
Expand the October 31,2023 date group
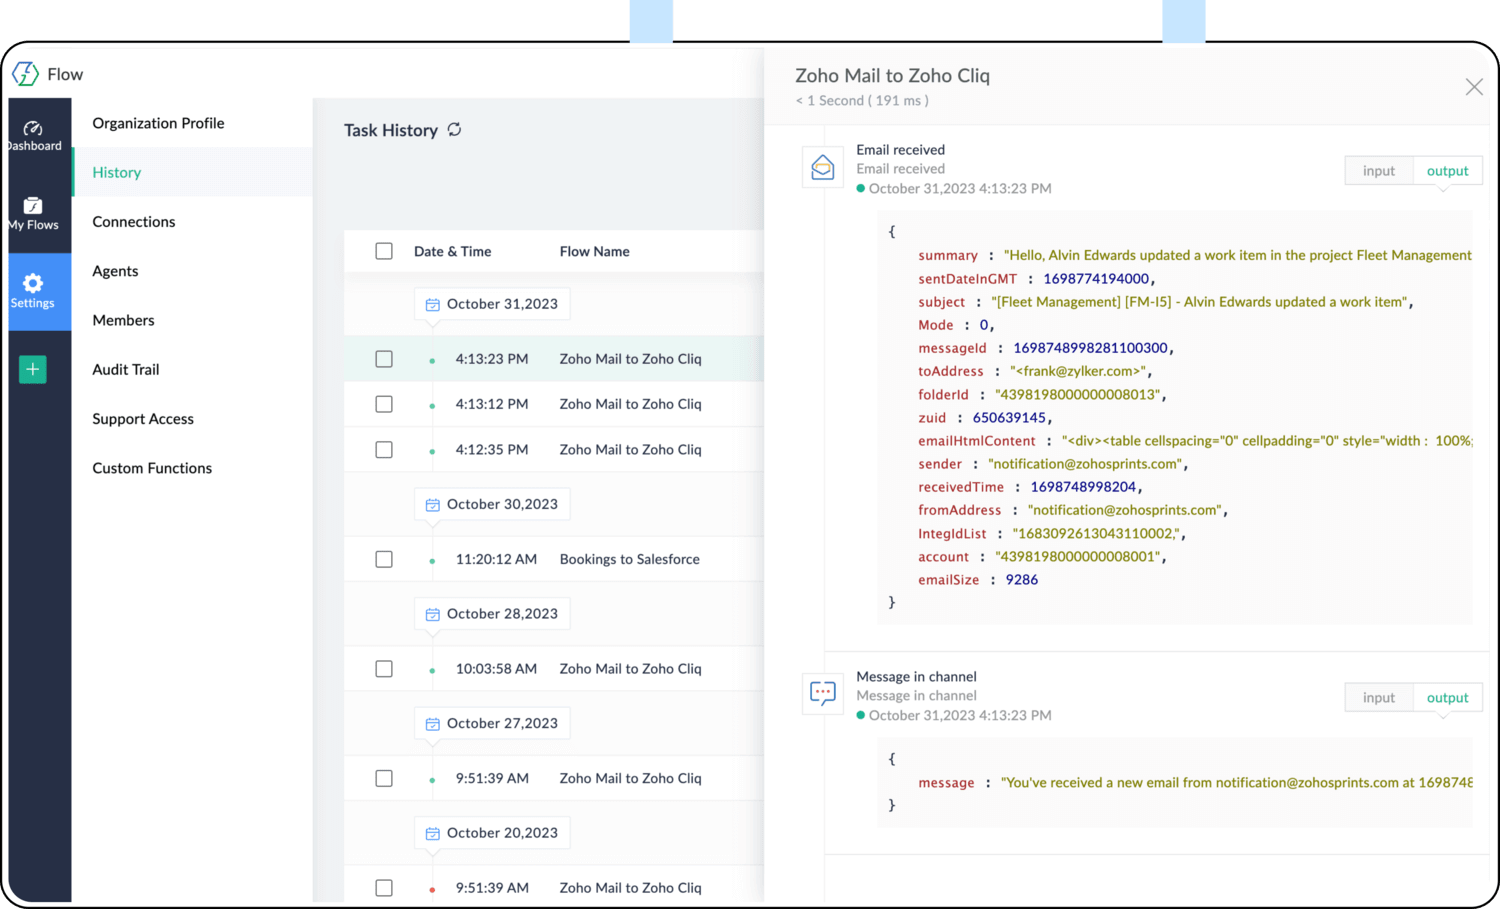pos(492,304)
